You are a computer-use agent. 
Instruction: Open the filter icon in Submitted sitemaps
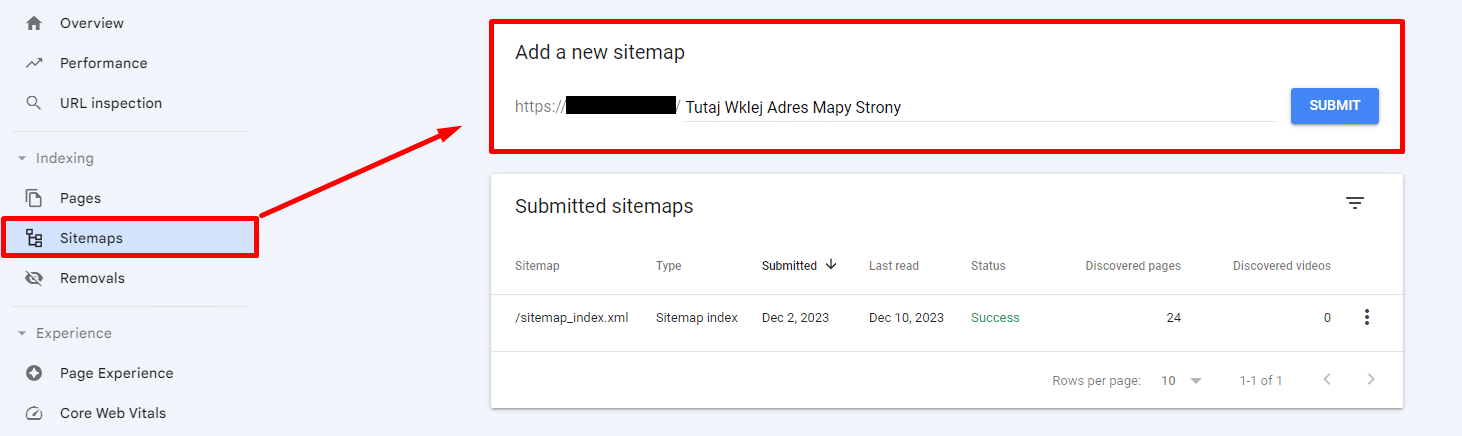(x=1354, y=203)
